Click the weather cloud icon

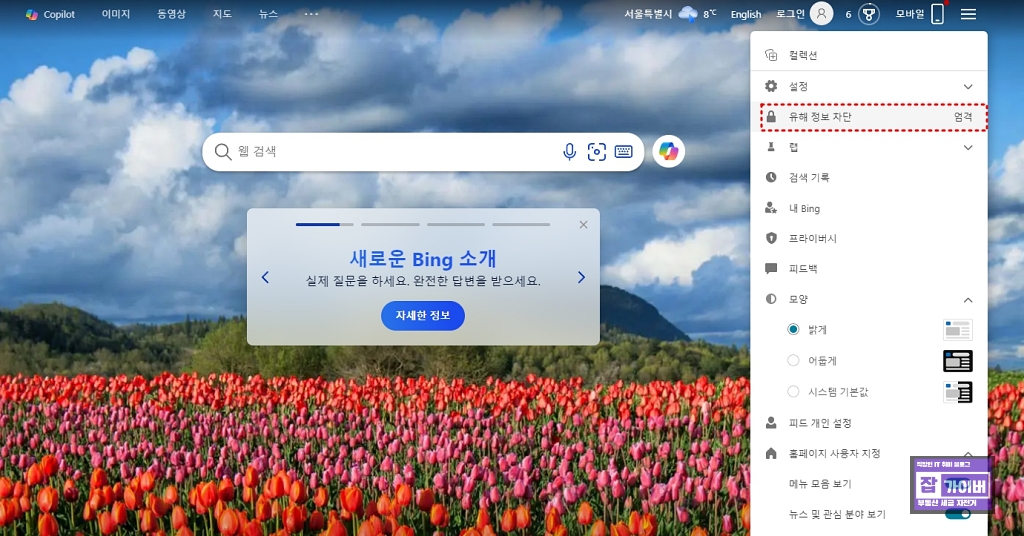point(688,13)
